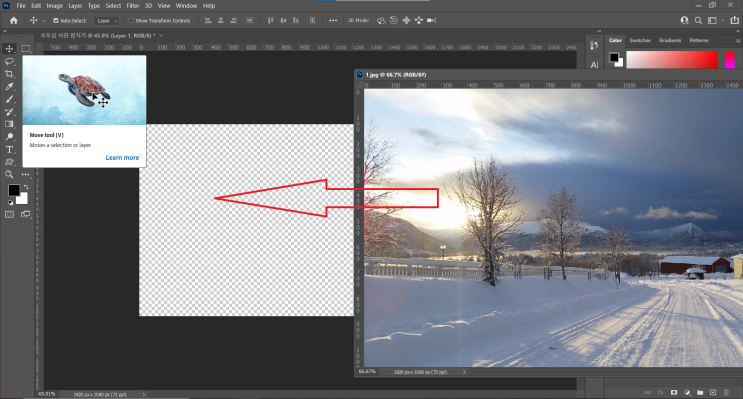The width and height of the screenshot is (743, 399).
Task: Click the 3D video camera scale icon
Action: (431, 20)
